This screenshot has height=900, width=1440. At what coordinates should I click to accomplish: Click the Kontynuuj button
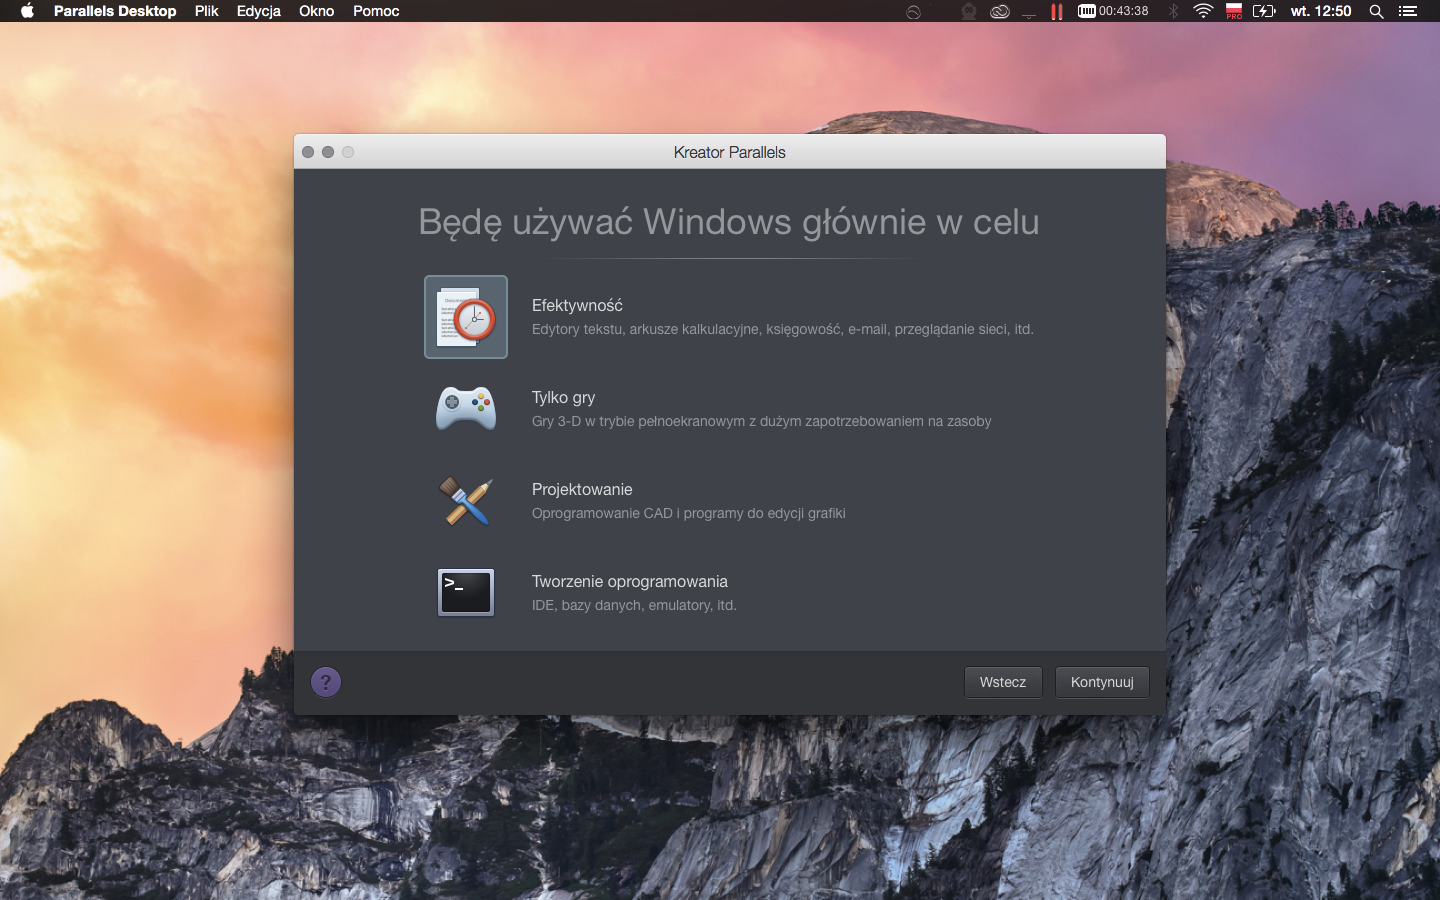click(1102, 682)
